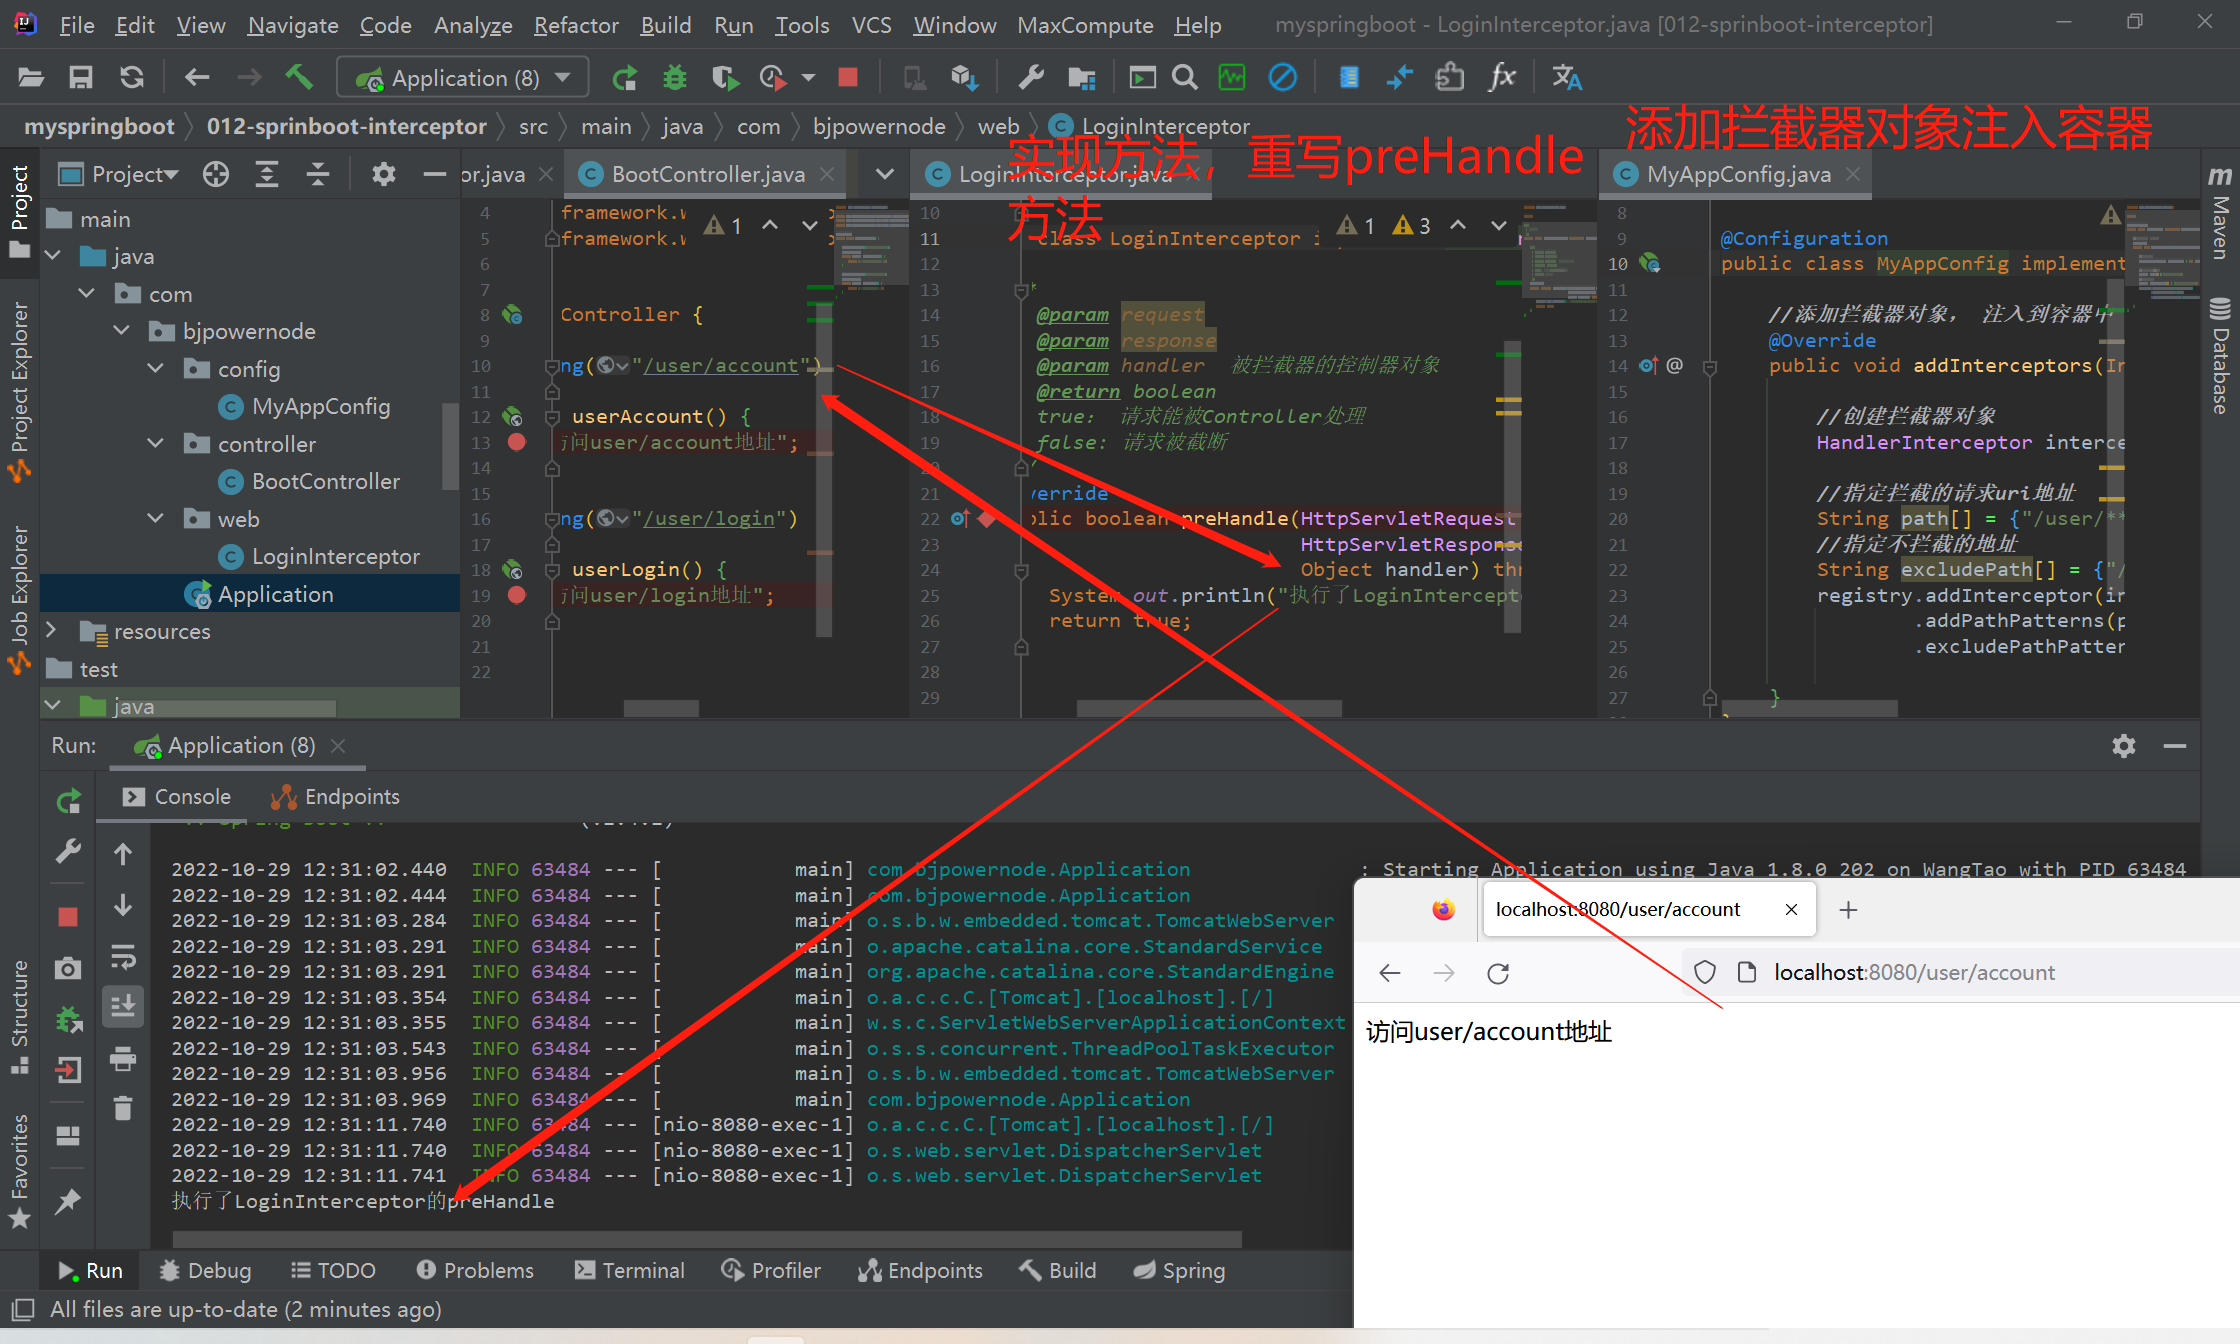Reload the Firefox page

1498,973
